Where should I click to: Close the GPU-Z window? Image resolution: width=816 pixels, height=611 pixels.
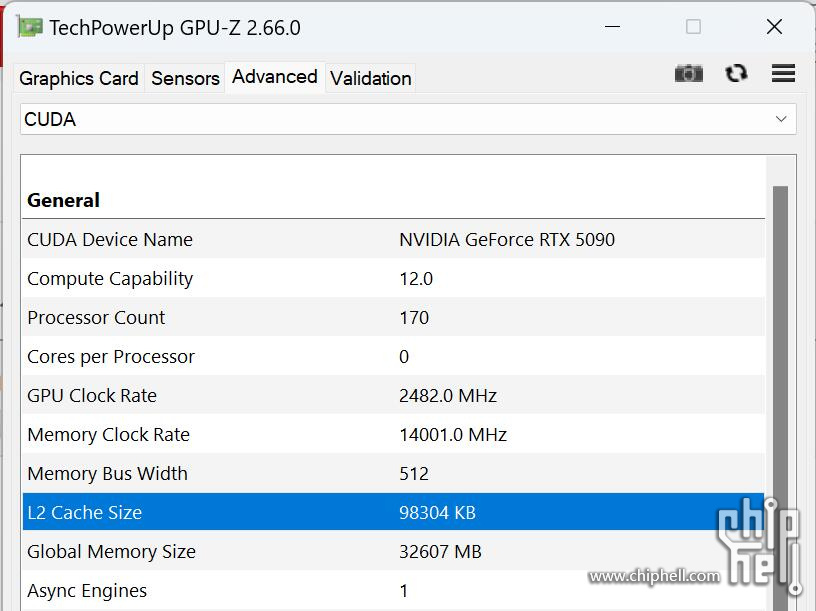(x=774, y=27)
